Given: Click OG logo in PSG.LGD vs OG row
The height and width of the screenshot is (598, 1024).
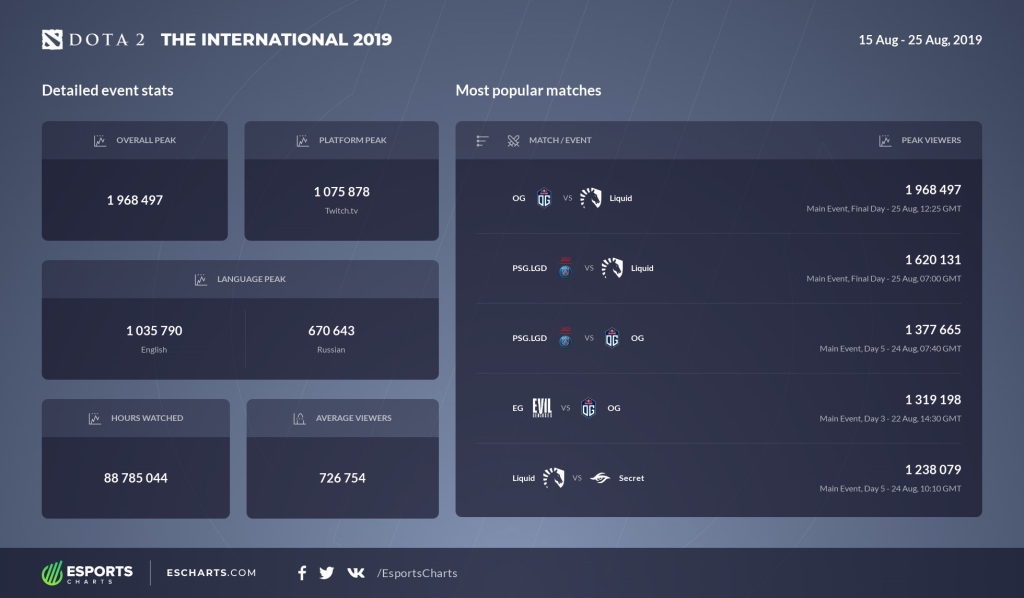Looking at the screenshot, I should click(612, 338).
